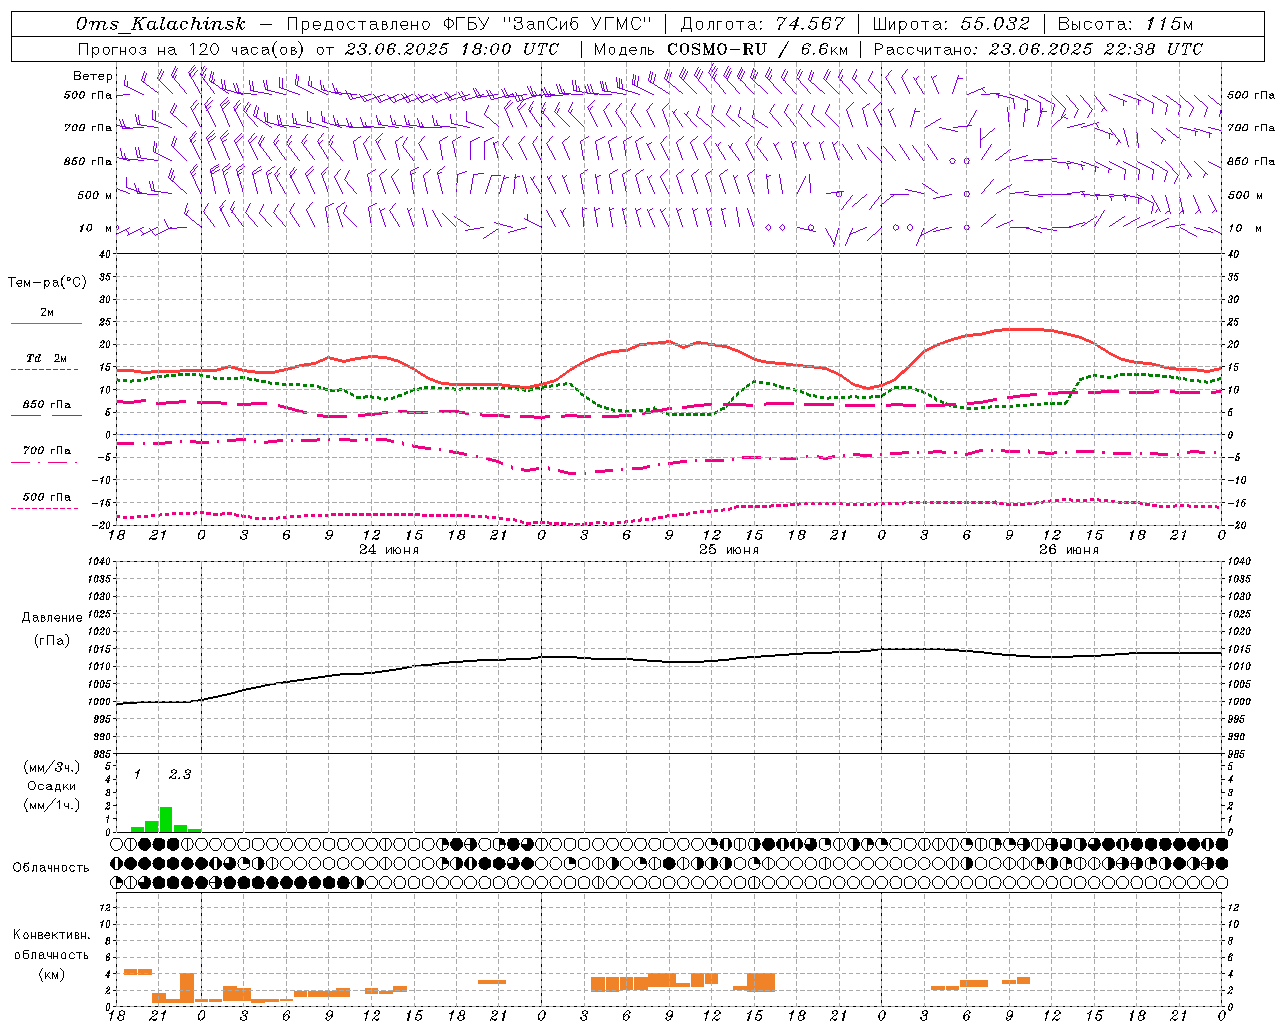Select the Осадки precipitation label
The width and height of the screenshot is (1280, 1024).
tap(51, 787)
